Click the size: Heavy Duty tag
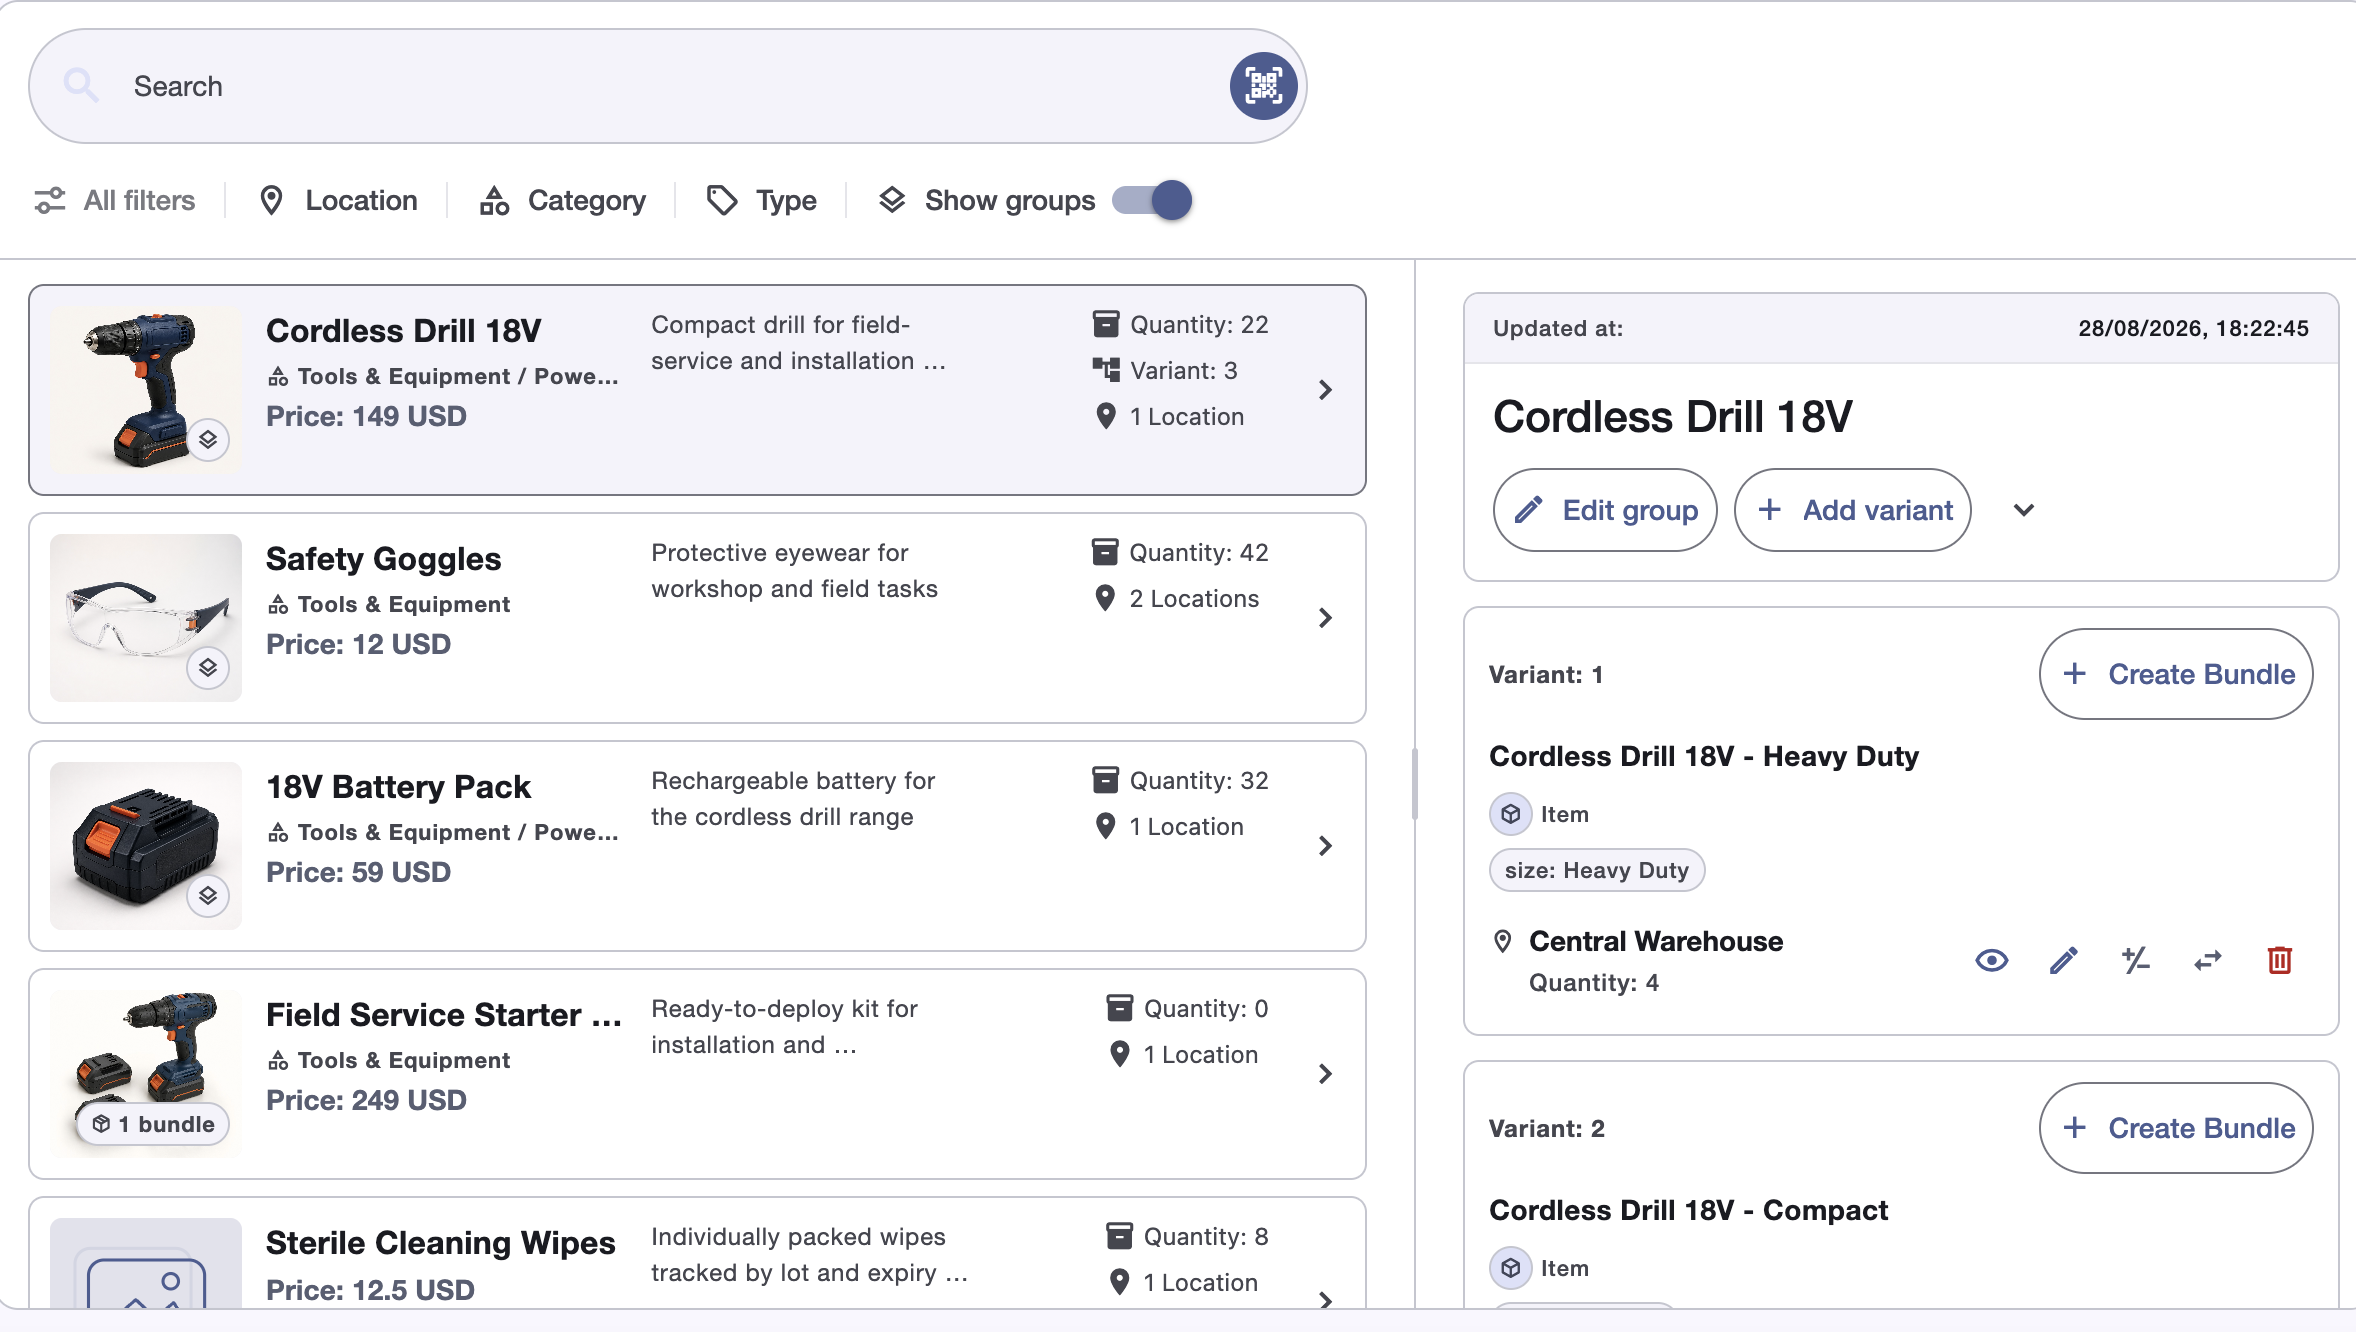Image resolution: width=2356 pixels, height=1332 pixels. click(1597, 870)
